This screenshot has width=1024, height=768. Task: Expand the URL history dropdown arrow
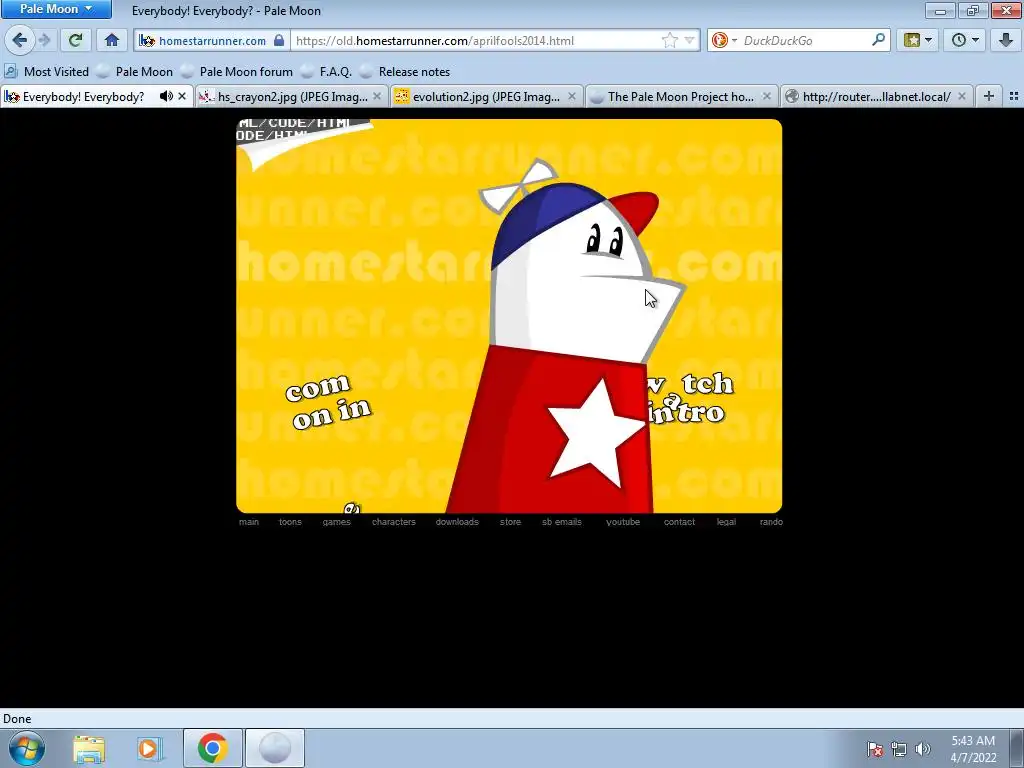click(x=689, y=40)
